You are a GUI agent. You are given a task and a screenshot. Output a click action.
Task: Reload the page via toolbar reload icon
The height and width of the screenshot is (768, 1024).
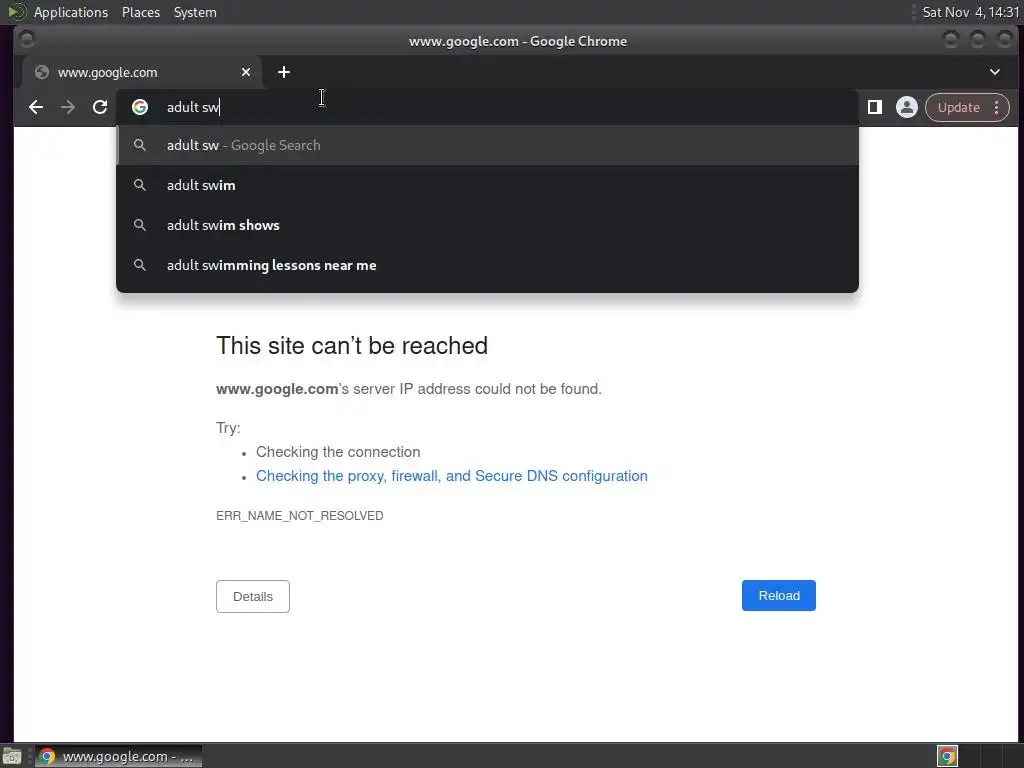tap(100, 107)
